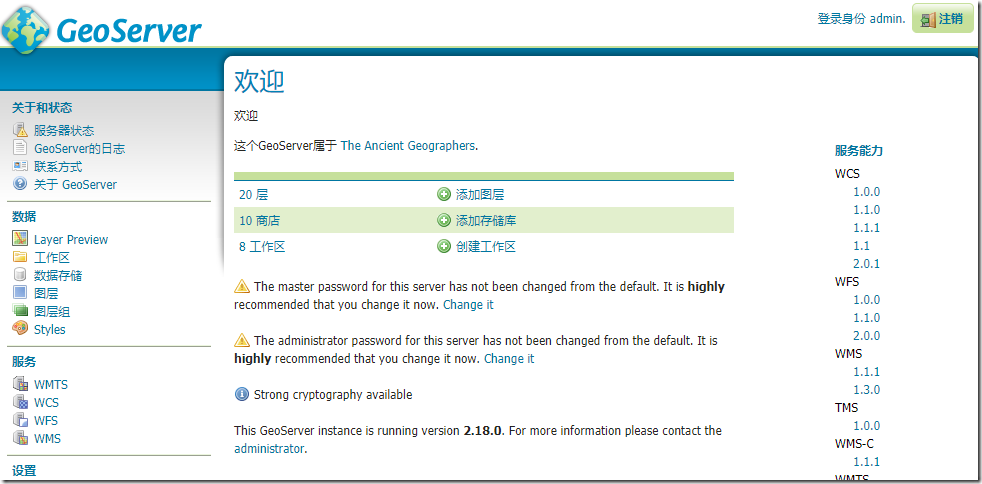Screen dimensions: 982x484
Task: Click the Styles palette icon
Action: point(21,329)
